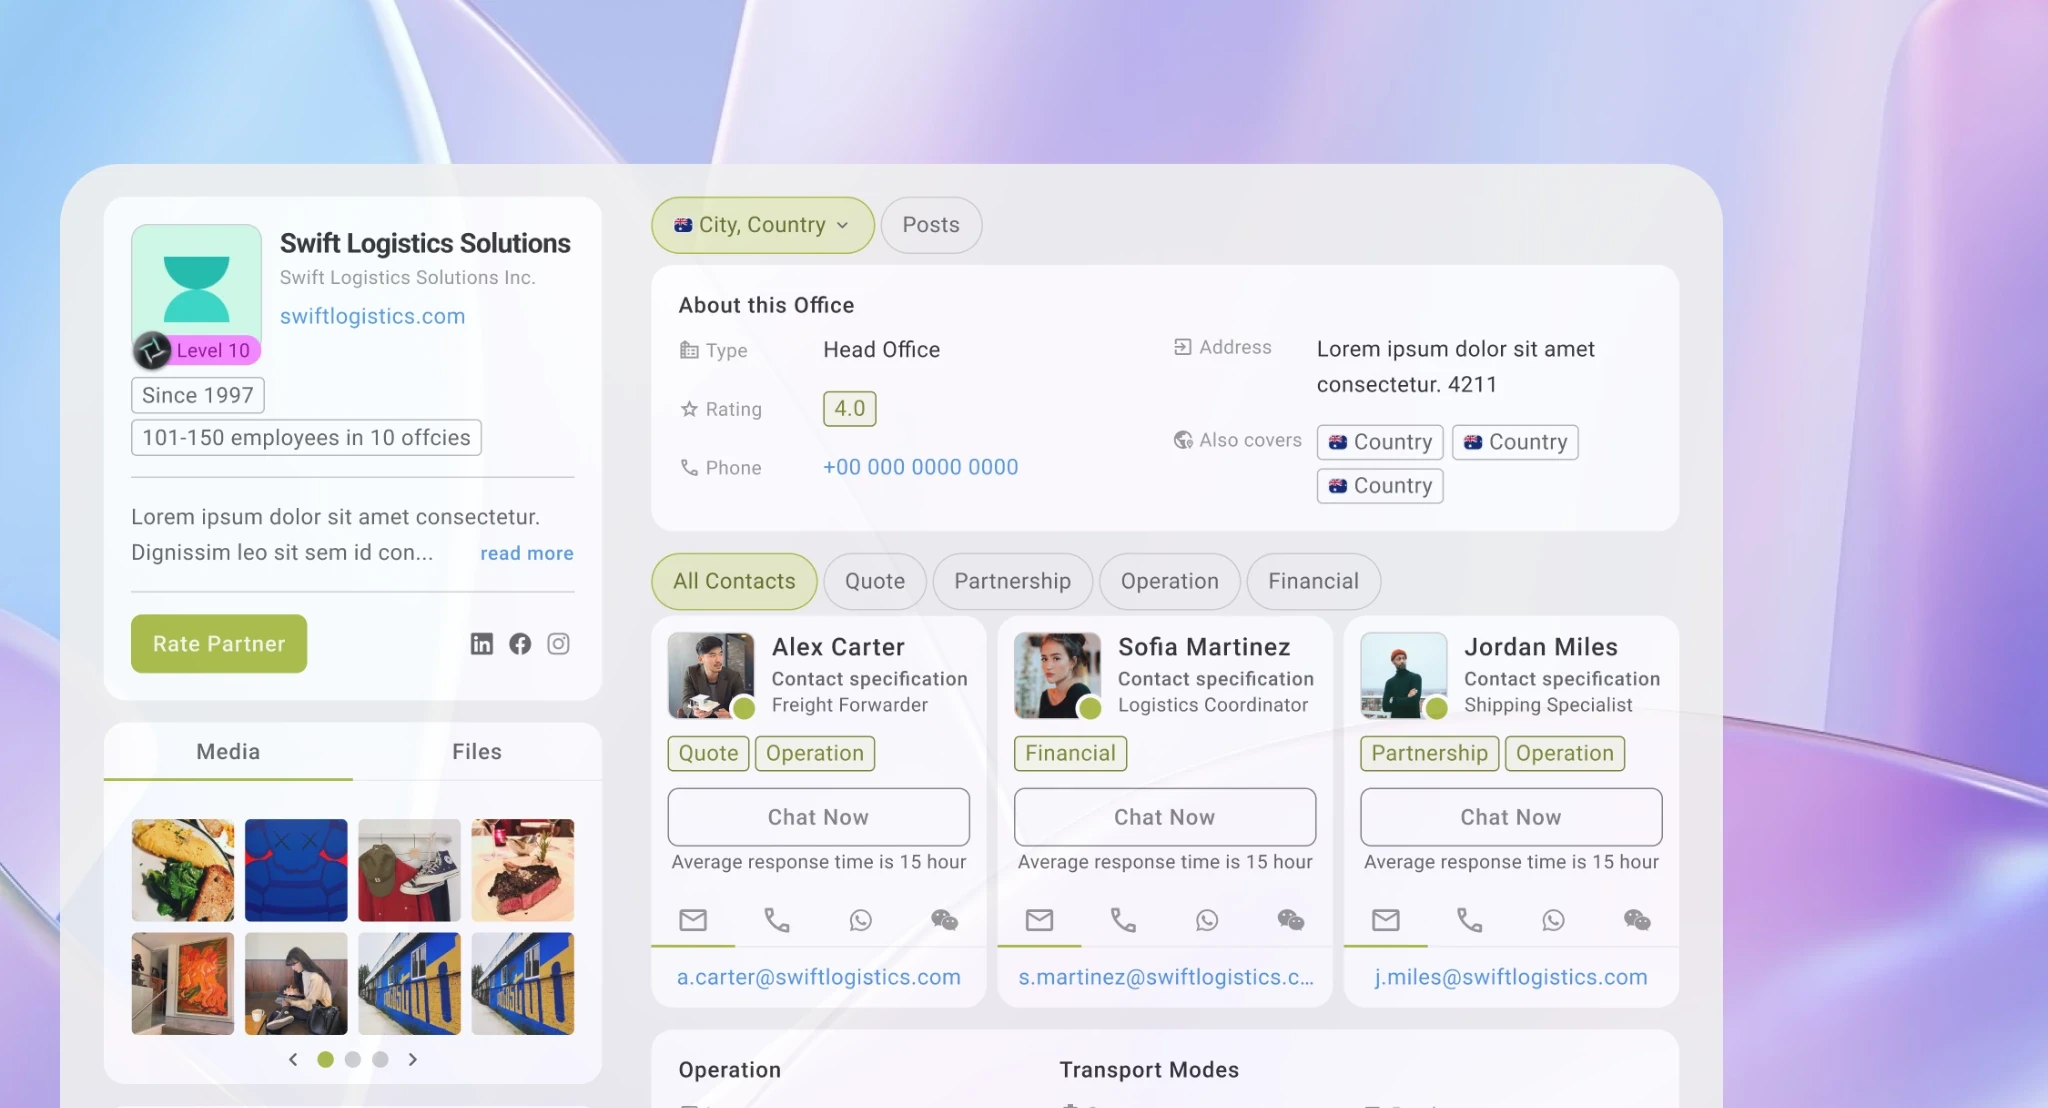This screenshot has height=1108, width=2048.
Task: Open the cap and sneakers media thumbnail
Action: pos(410,870)
